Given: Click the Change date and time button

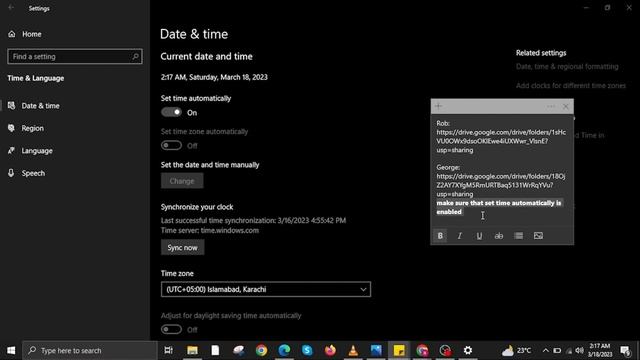Looking at the screenshot, I should click(x=182, y=181).
